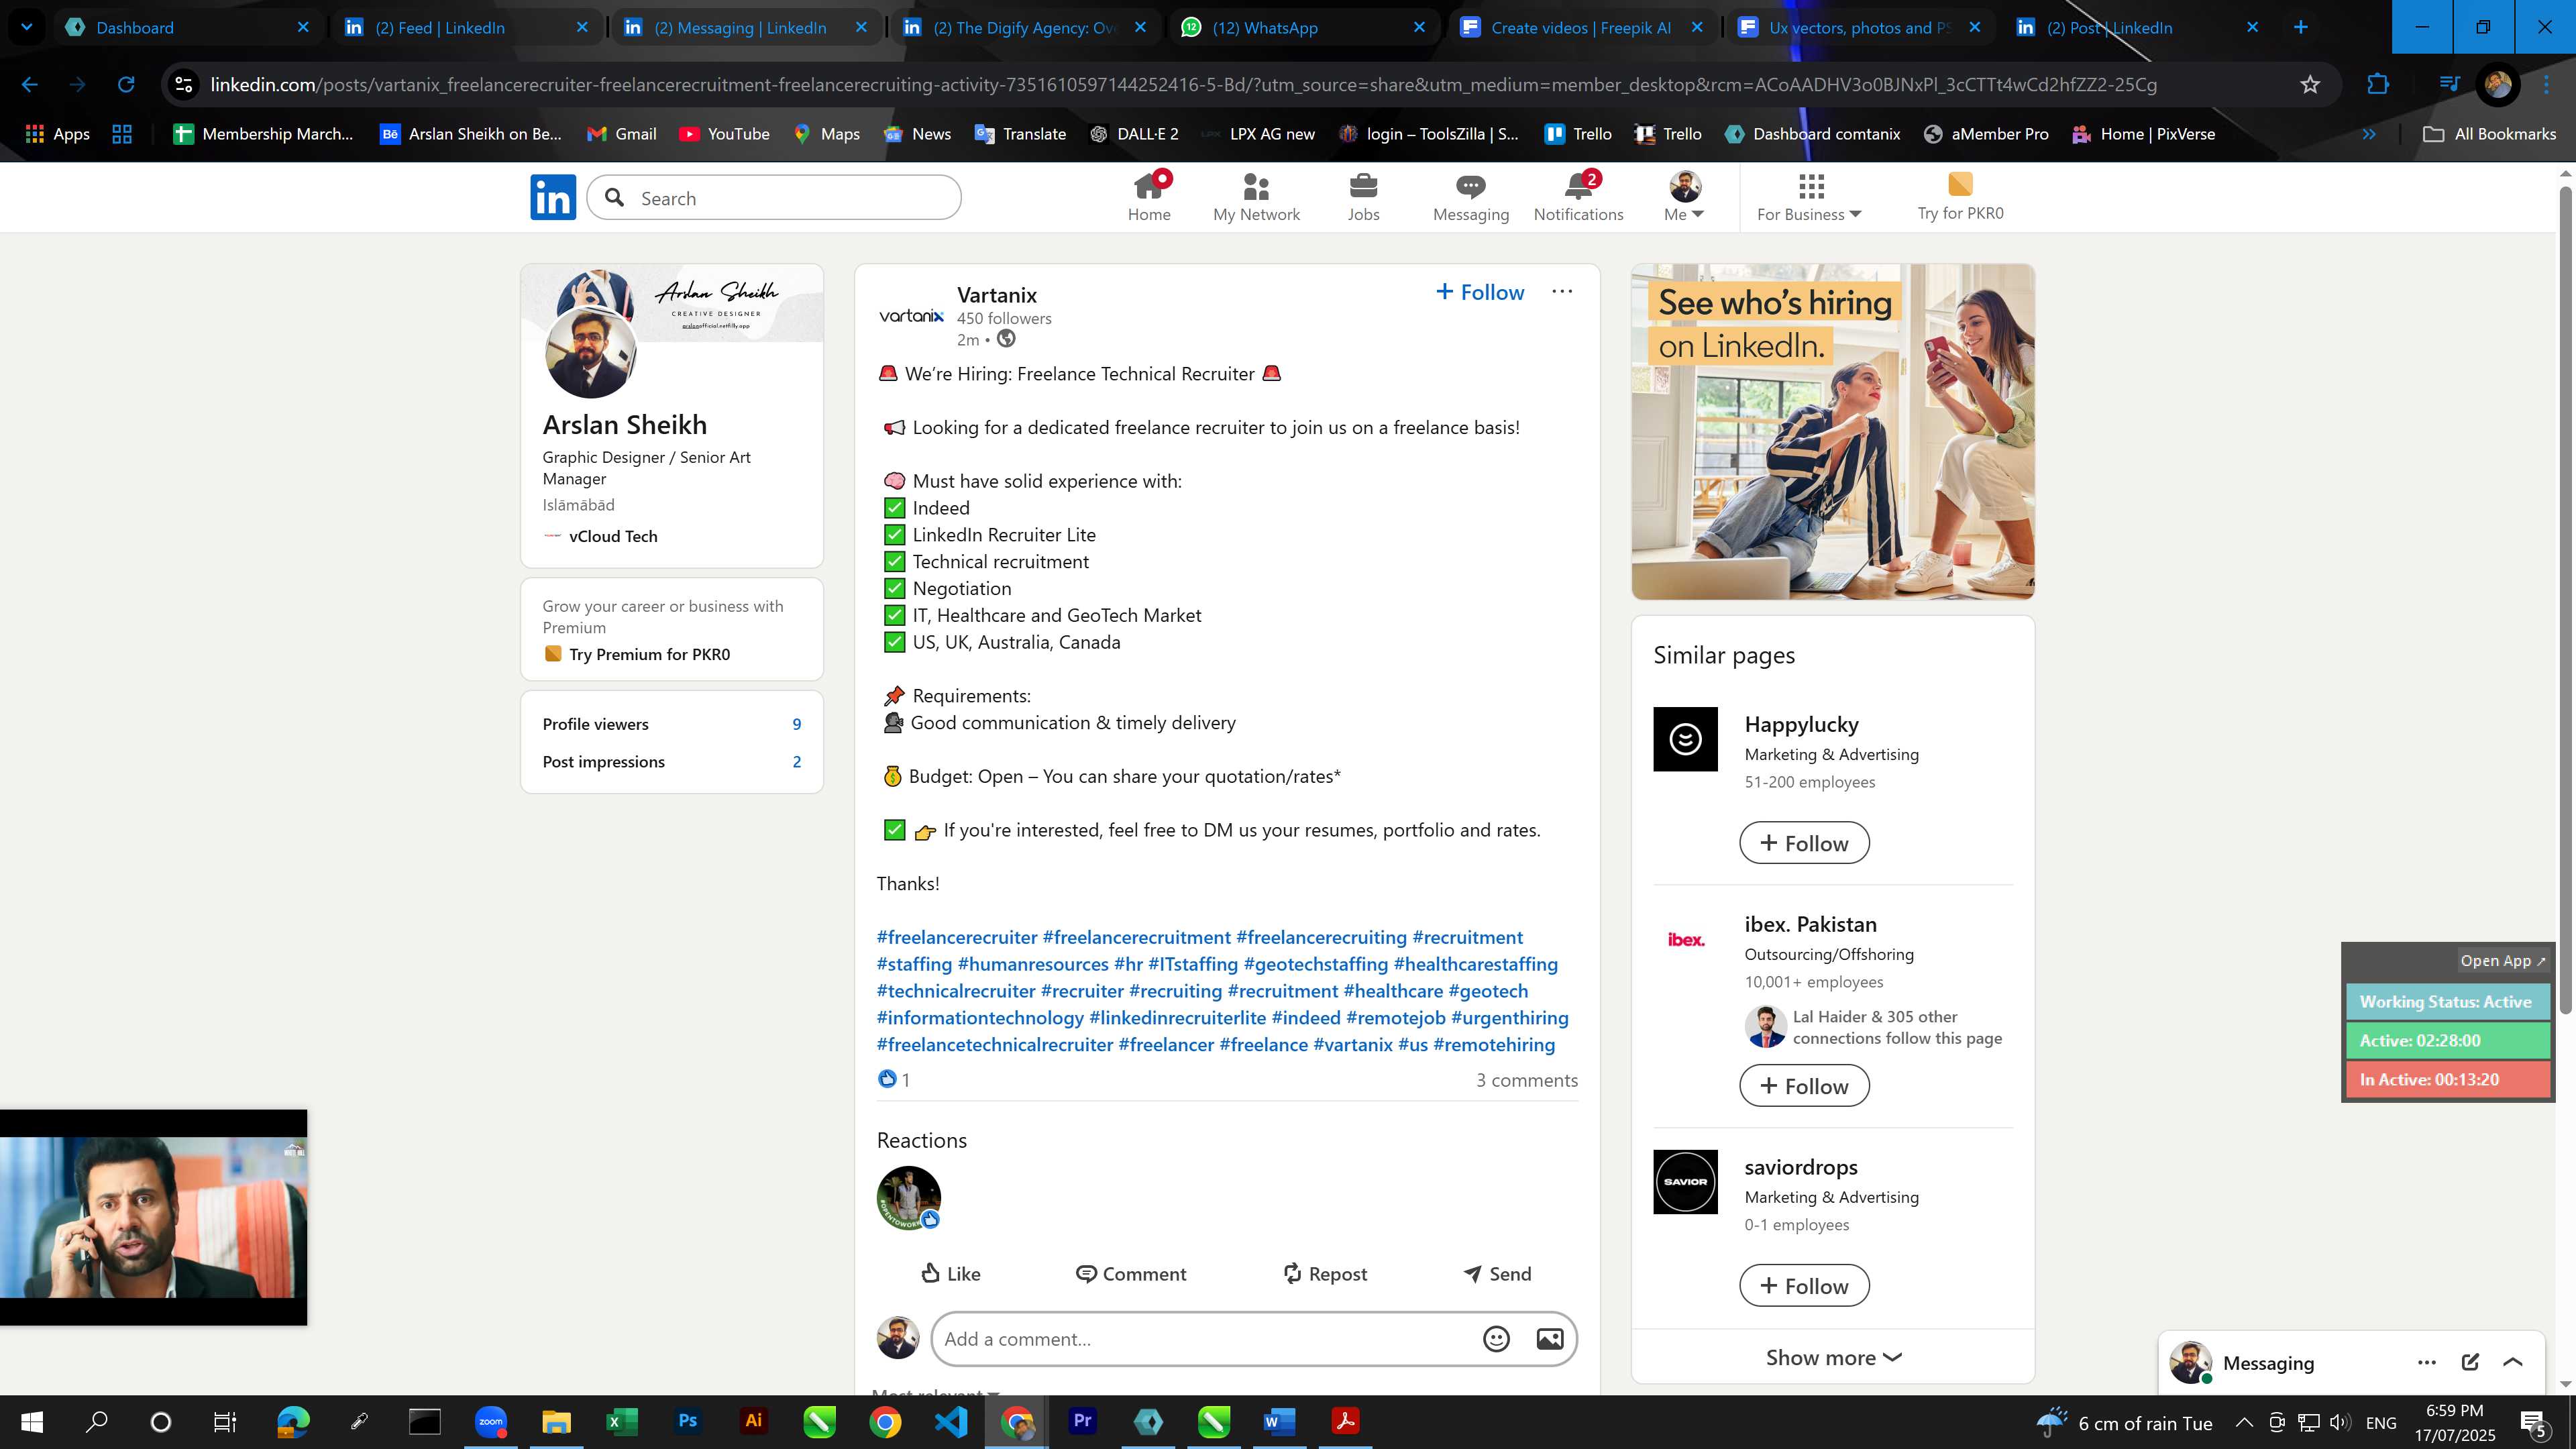The width and height of the screenshot is (2576, 1449).
Task: Click the Repost button
Action: click(x=1324, y=1273)
